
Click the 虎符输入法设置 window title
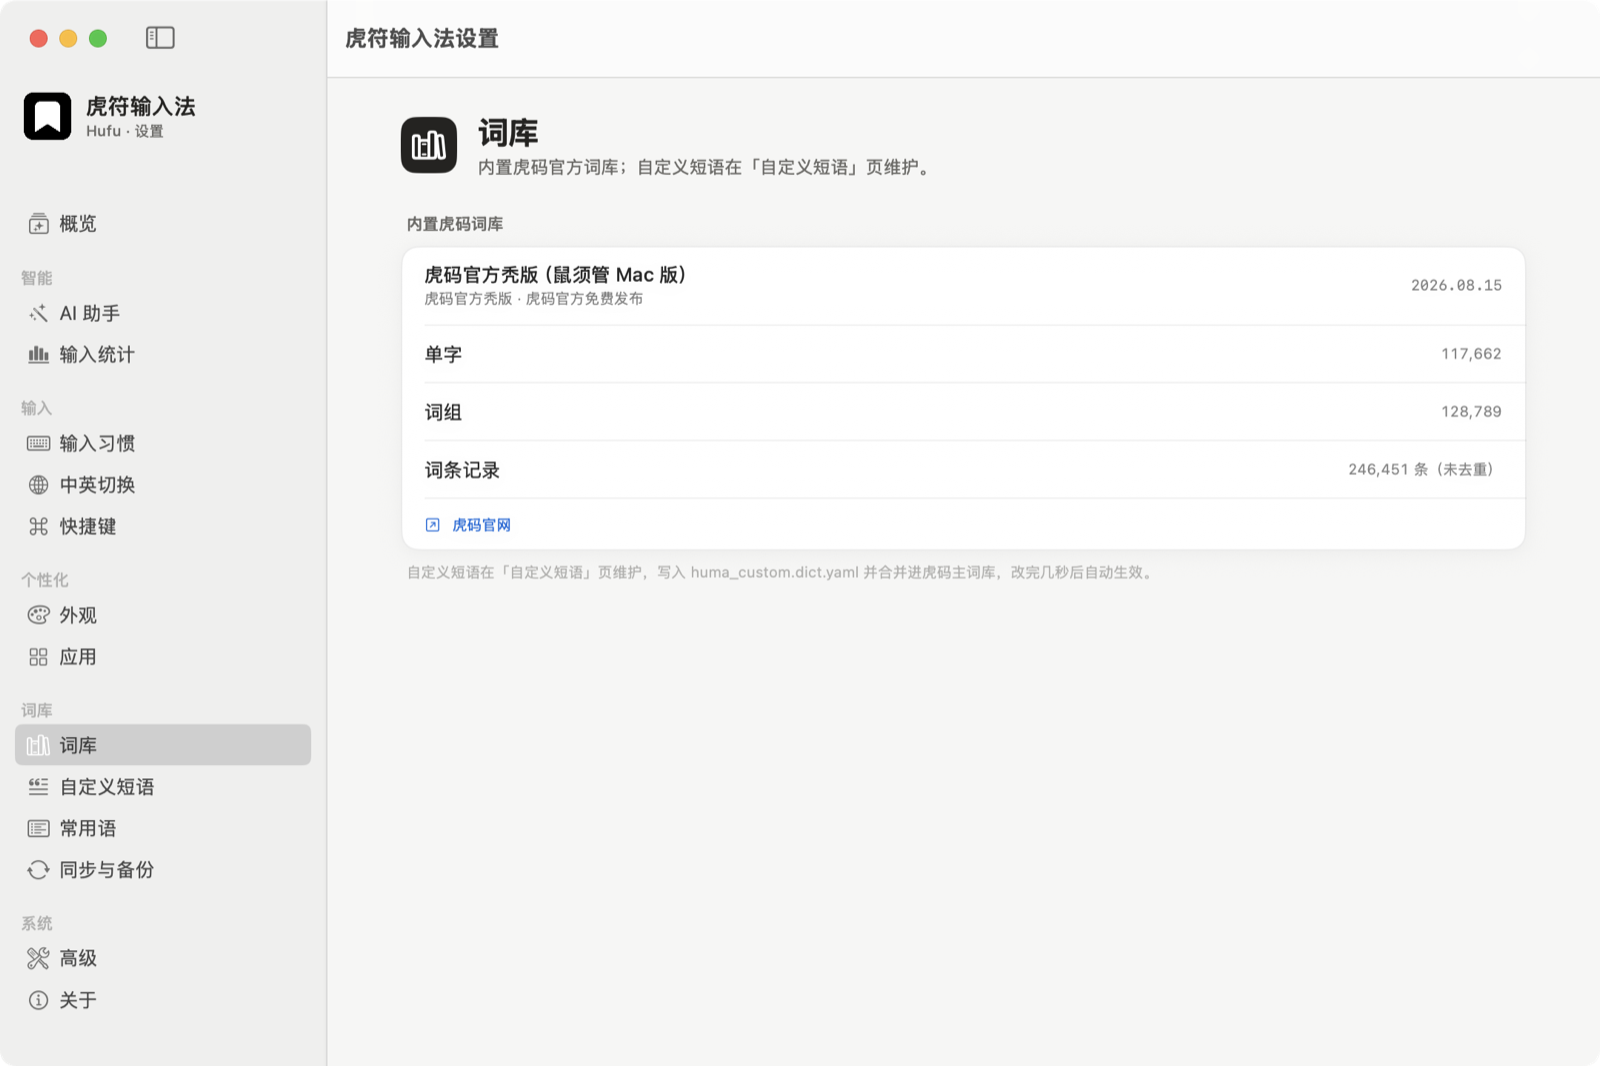[422, 38]
